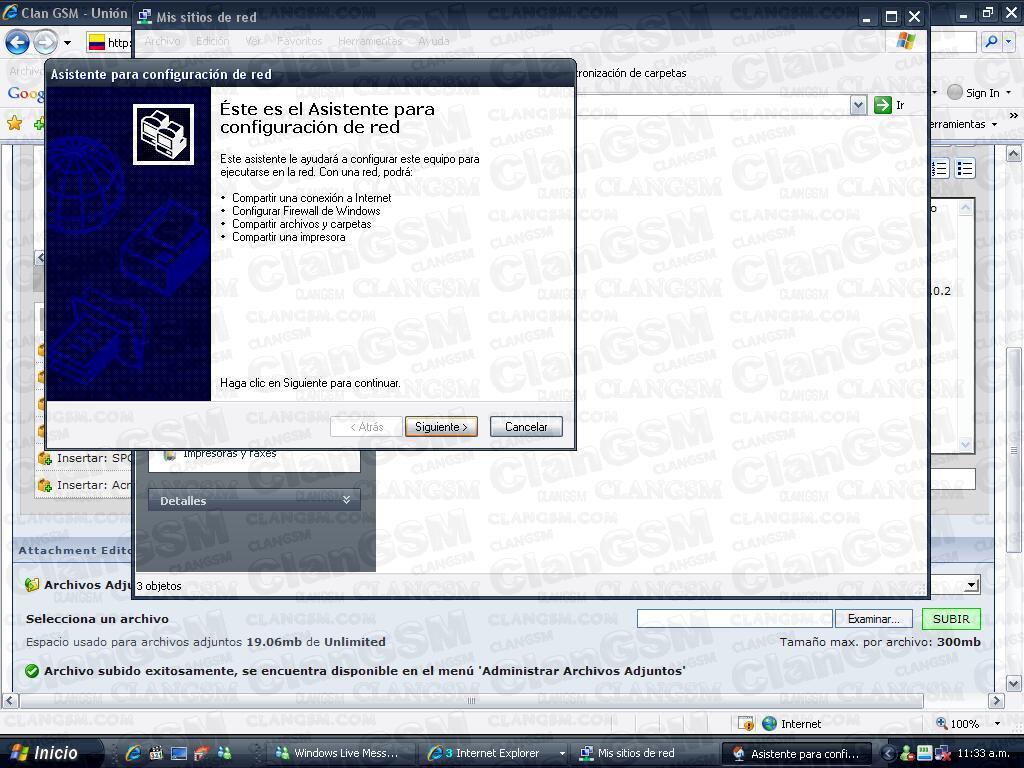The width and height of the screenshot is (1024, 768).
Task: Cancel the network configuration wizard
Action: [x=526, y=426]
